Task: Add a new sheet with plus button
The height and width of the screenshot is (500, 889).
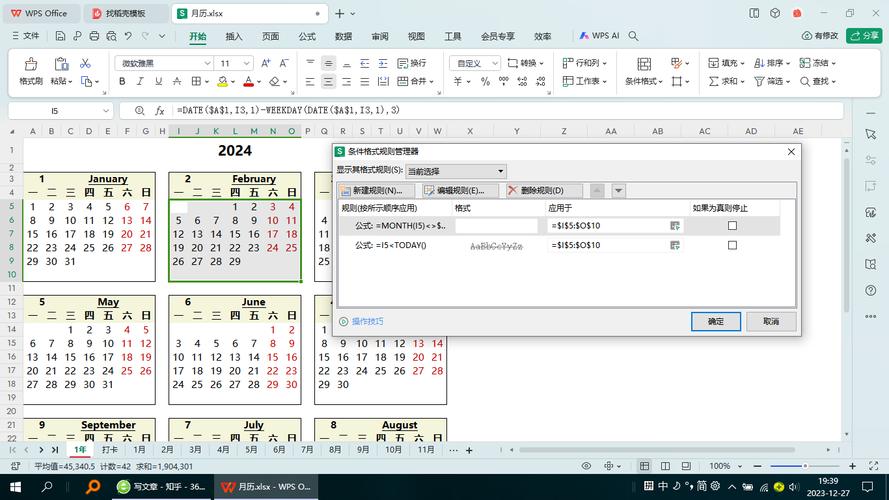Action: click(469, 450)
